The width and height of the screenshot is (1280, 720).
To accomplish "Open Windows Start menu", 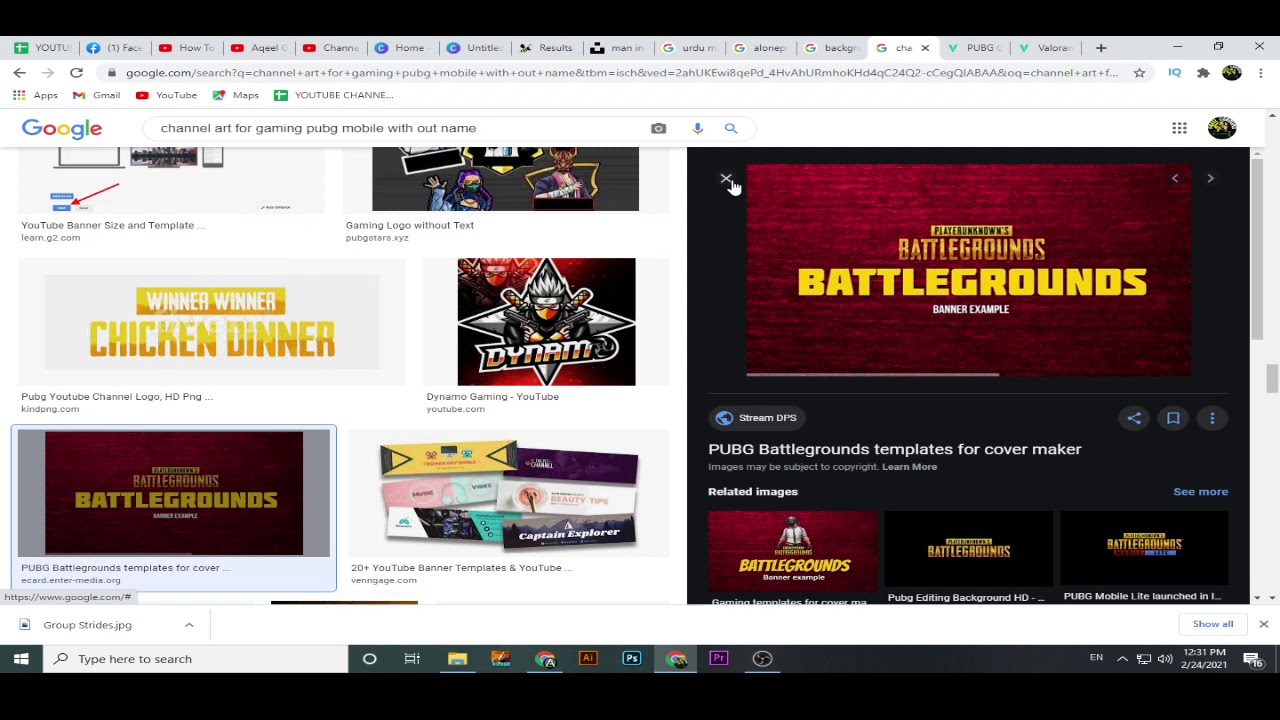I will [21, 659].
